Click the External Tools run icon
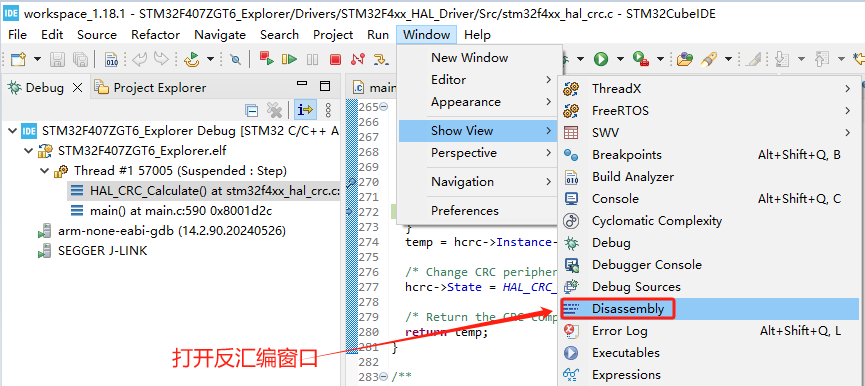 click(640, 58)
